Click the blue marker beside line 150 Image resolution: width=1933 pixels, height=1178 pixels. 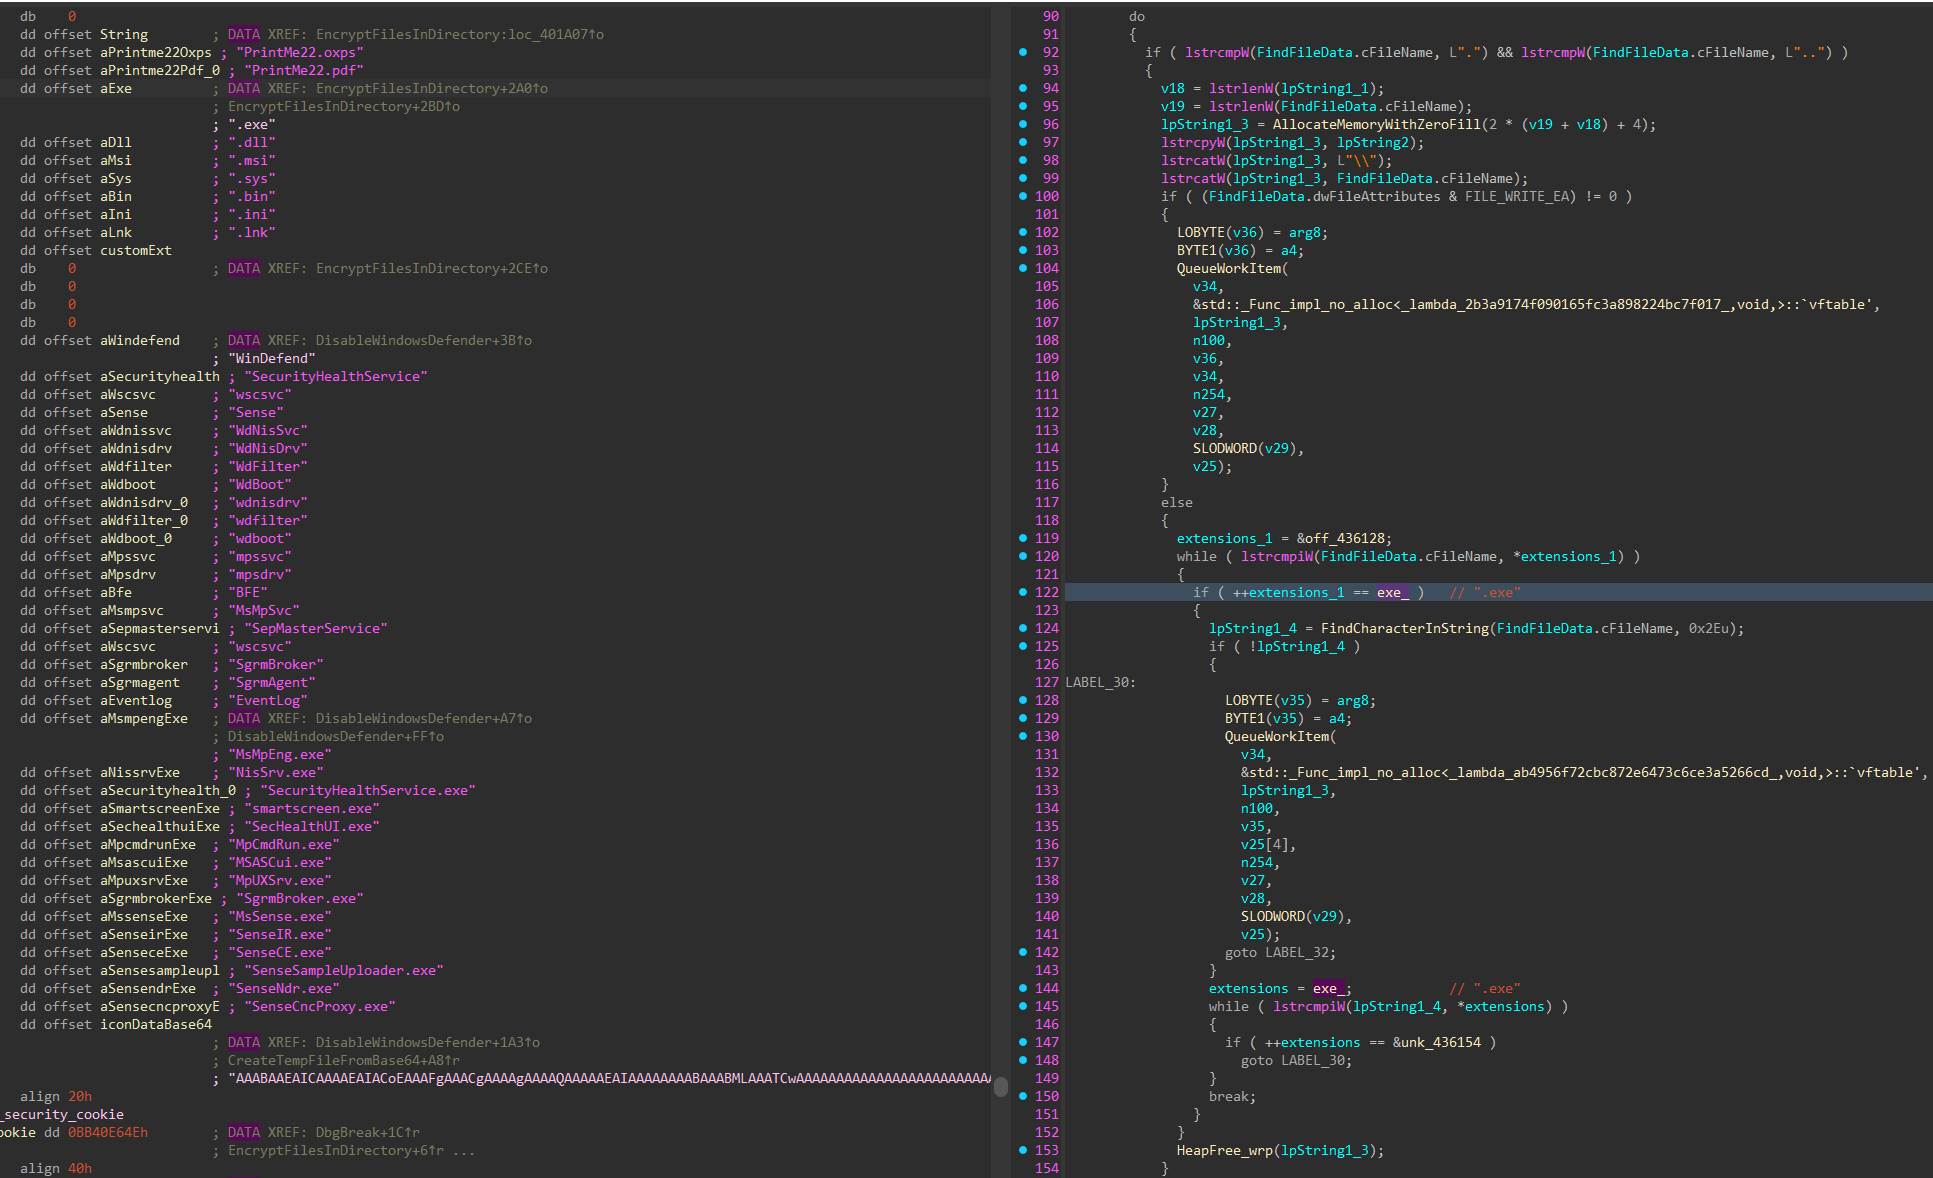tap(1022, 1096)
